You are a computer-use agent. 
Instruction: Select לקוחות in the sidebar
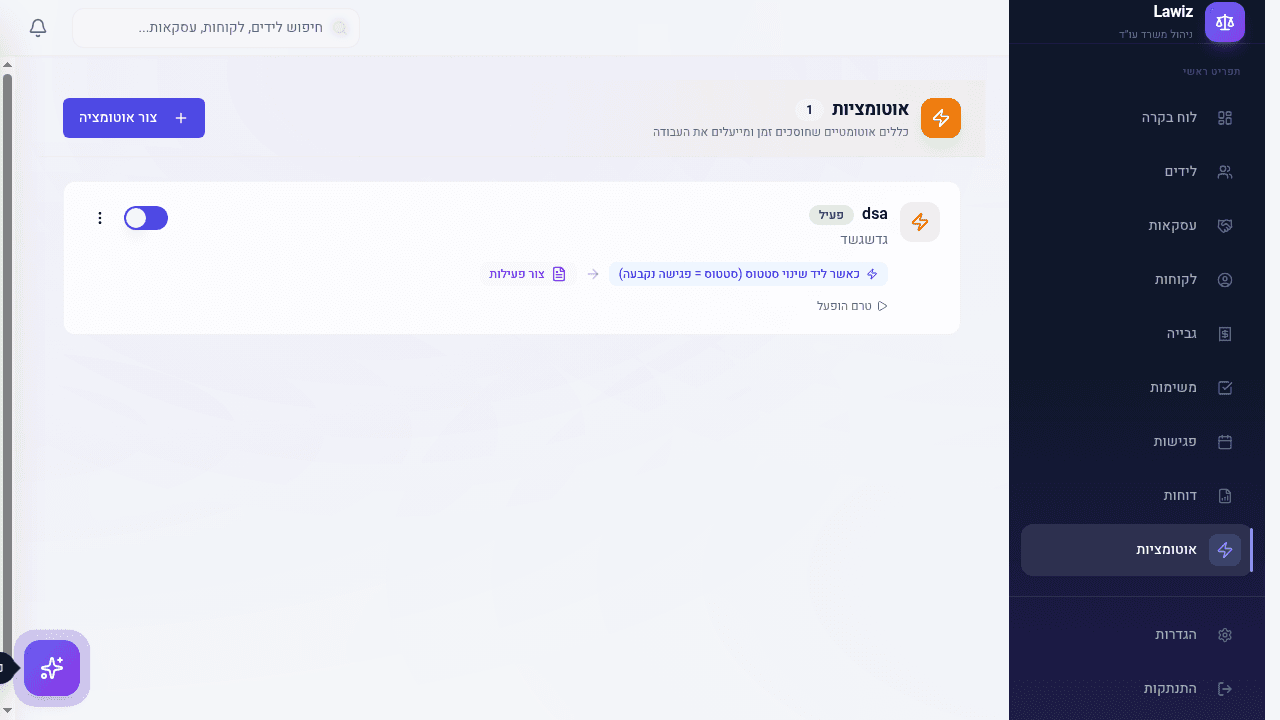pyautogui.click(x=1176, y=280)
